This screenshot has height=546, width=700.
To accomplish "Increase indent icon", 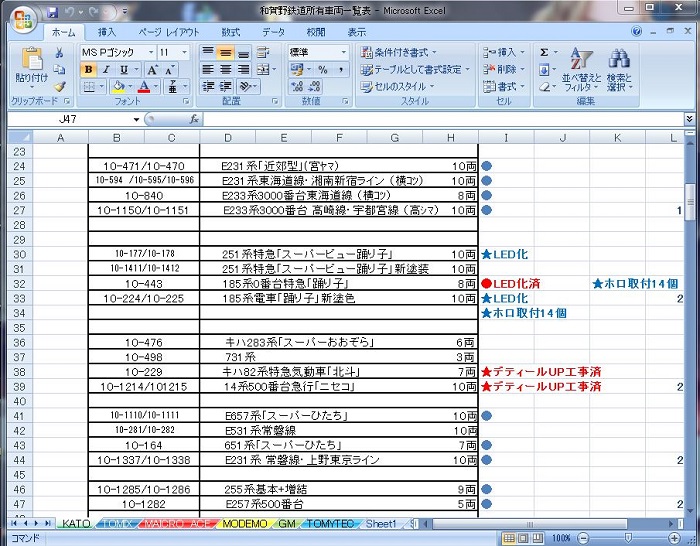I will [225, 86].
